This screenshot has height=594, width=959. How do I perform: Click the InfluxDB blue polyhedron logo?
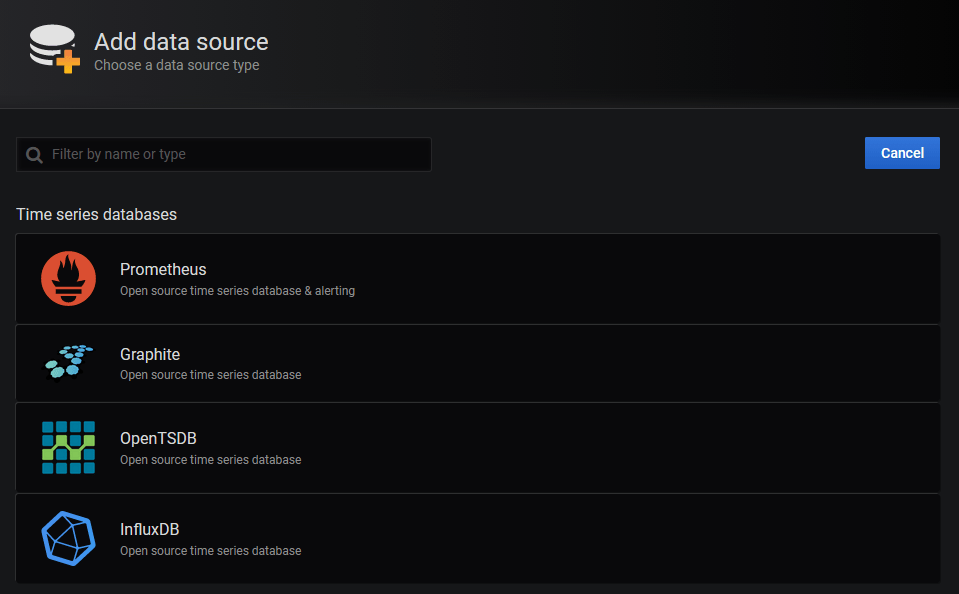click(x=68, y=538)
